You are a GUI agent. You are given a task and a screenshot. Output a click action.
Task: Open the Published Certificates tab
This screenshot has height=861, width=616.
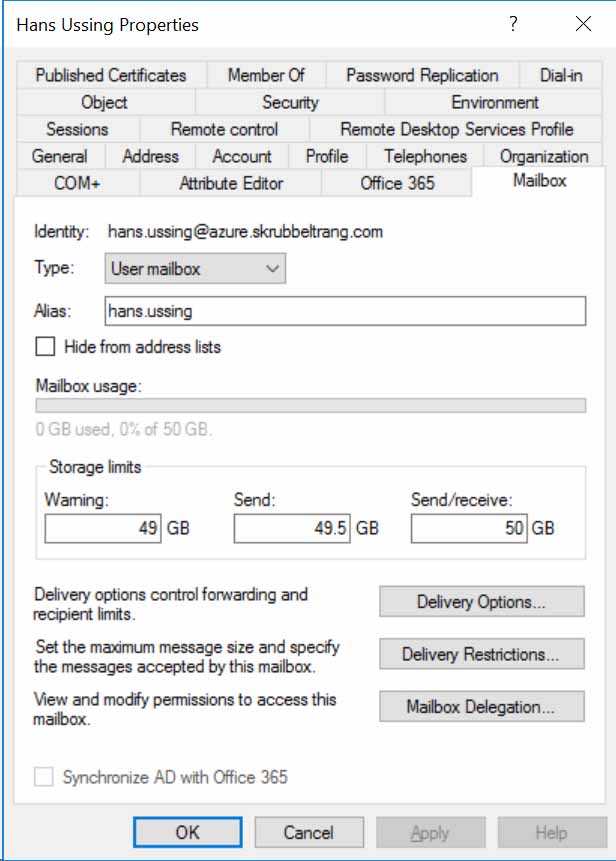(110, 75)
